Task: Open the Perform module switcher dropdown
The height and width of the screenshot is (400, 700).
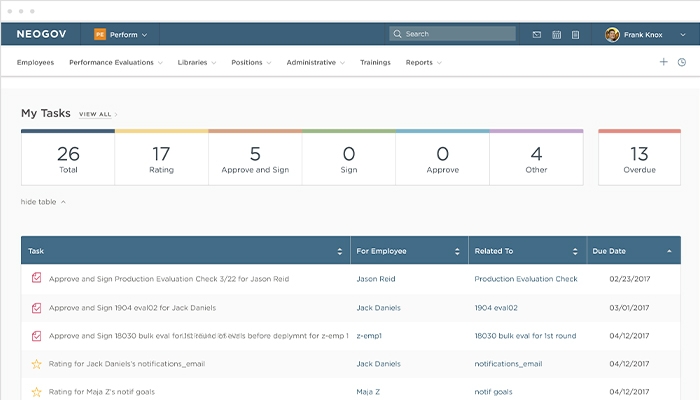Action: pos(128,34)
